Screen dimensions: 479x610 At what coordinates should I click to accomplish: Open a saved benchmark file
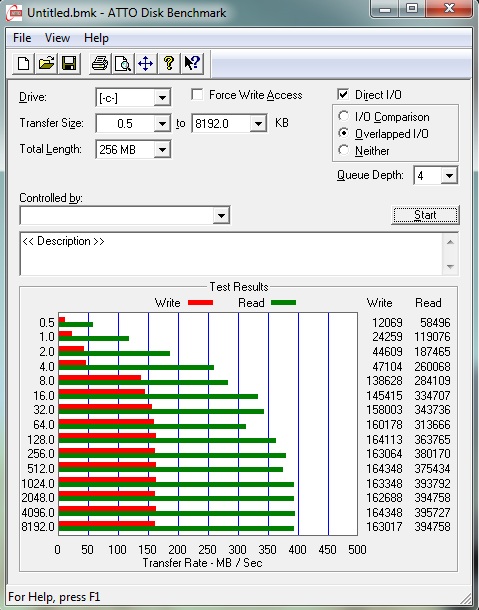pyautogui.click(x=46, y=63)
